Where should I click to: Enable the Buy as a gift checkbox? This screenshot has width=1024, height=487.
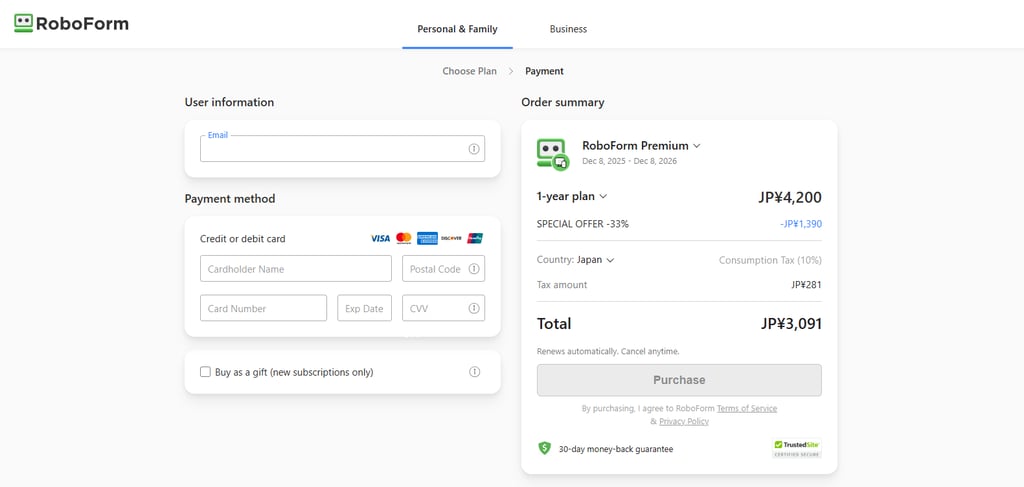pyautogui.click(x=205, y=372)
